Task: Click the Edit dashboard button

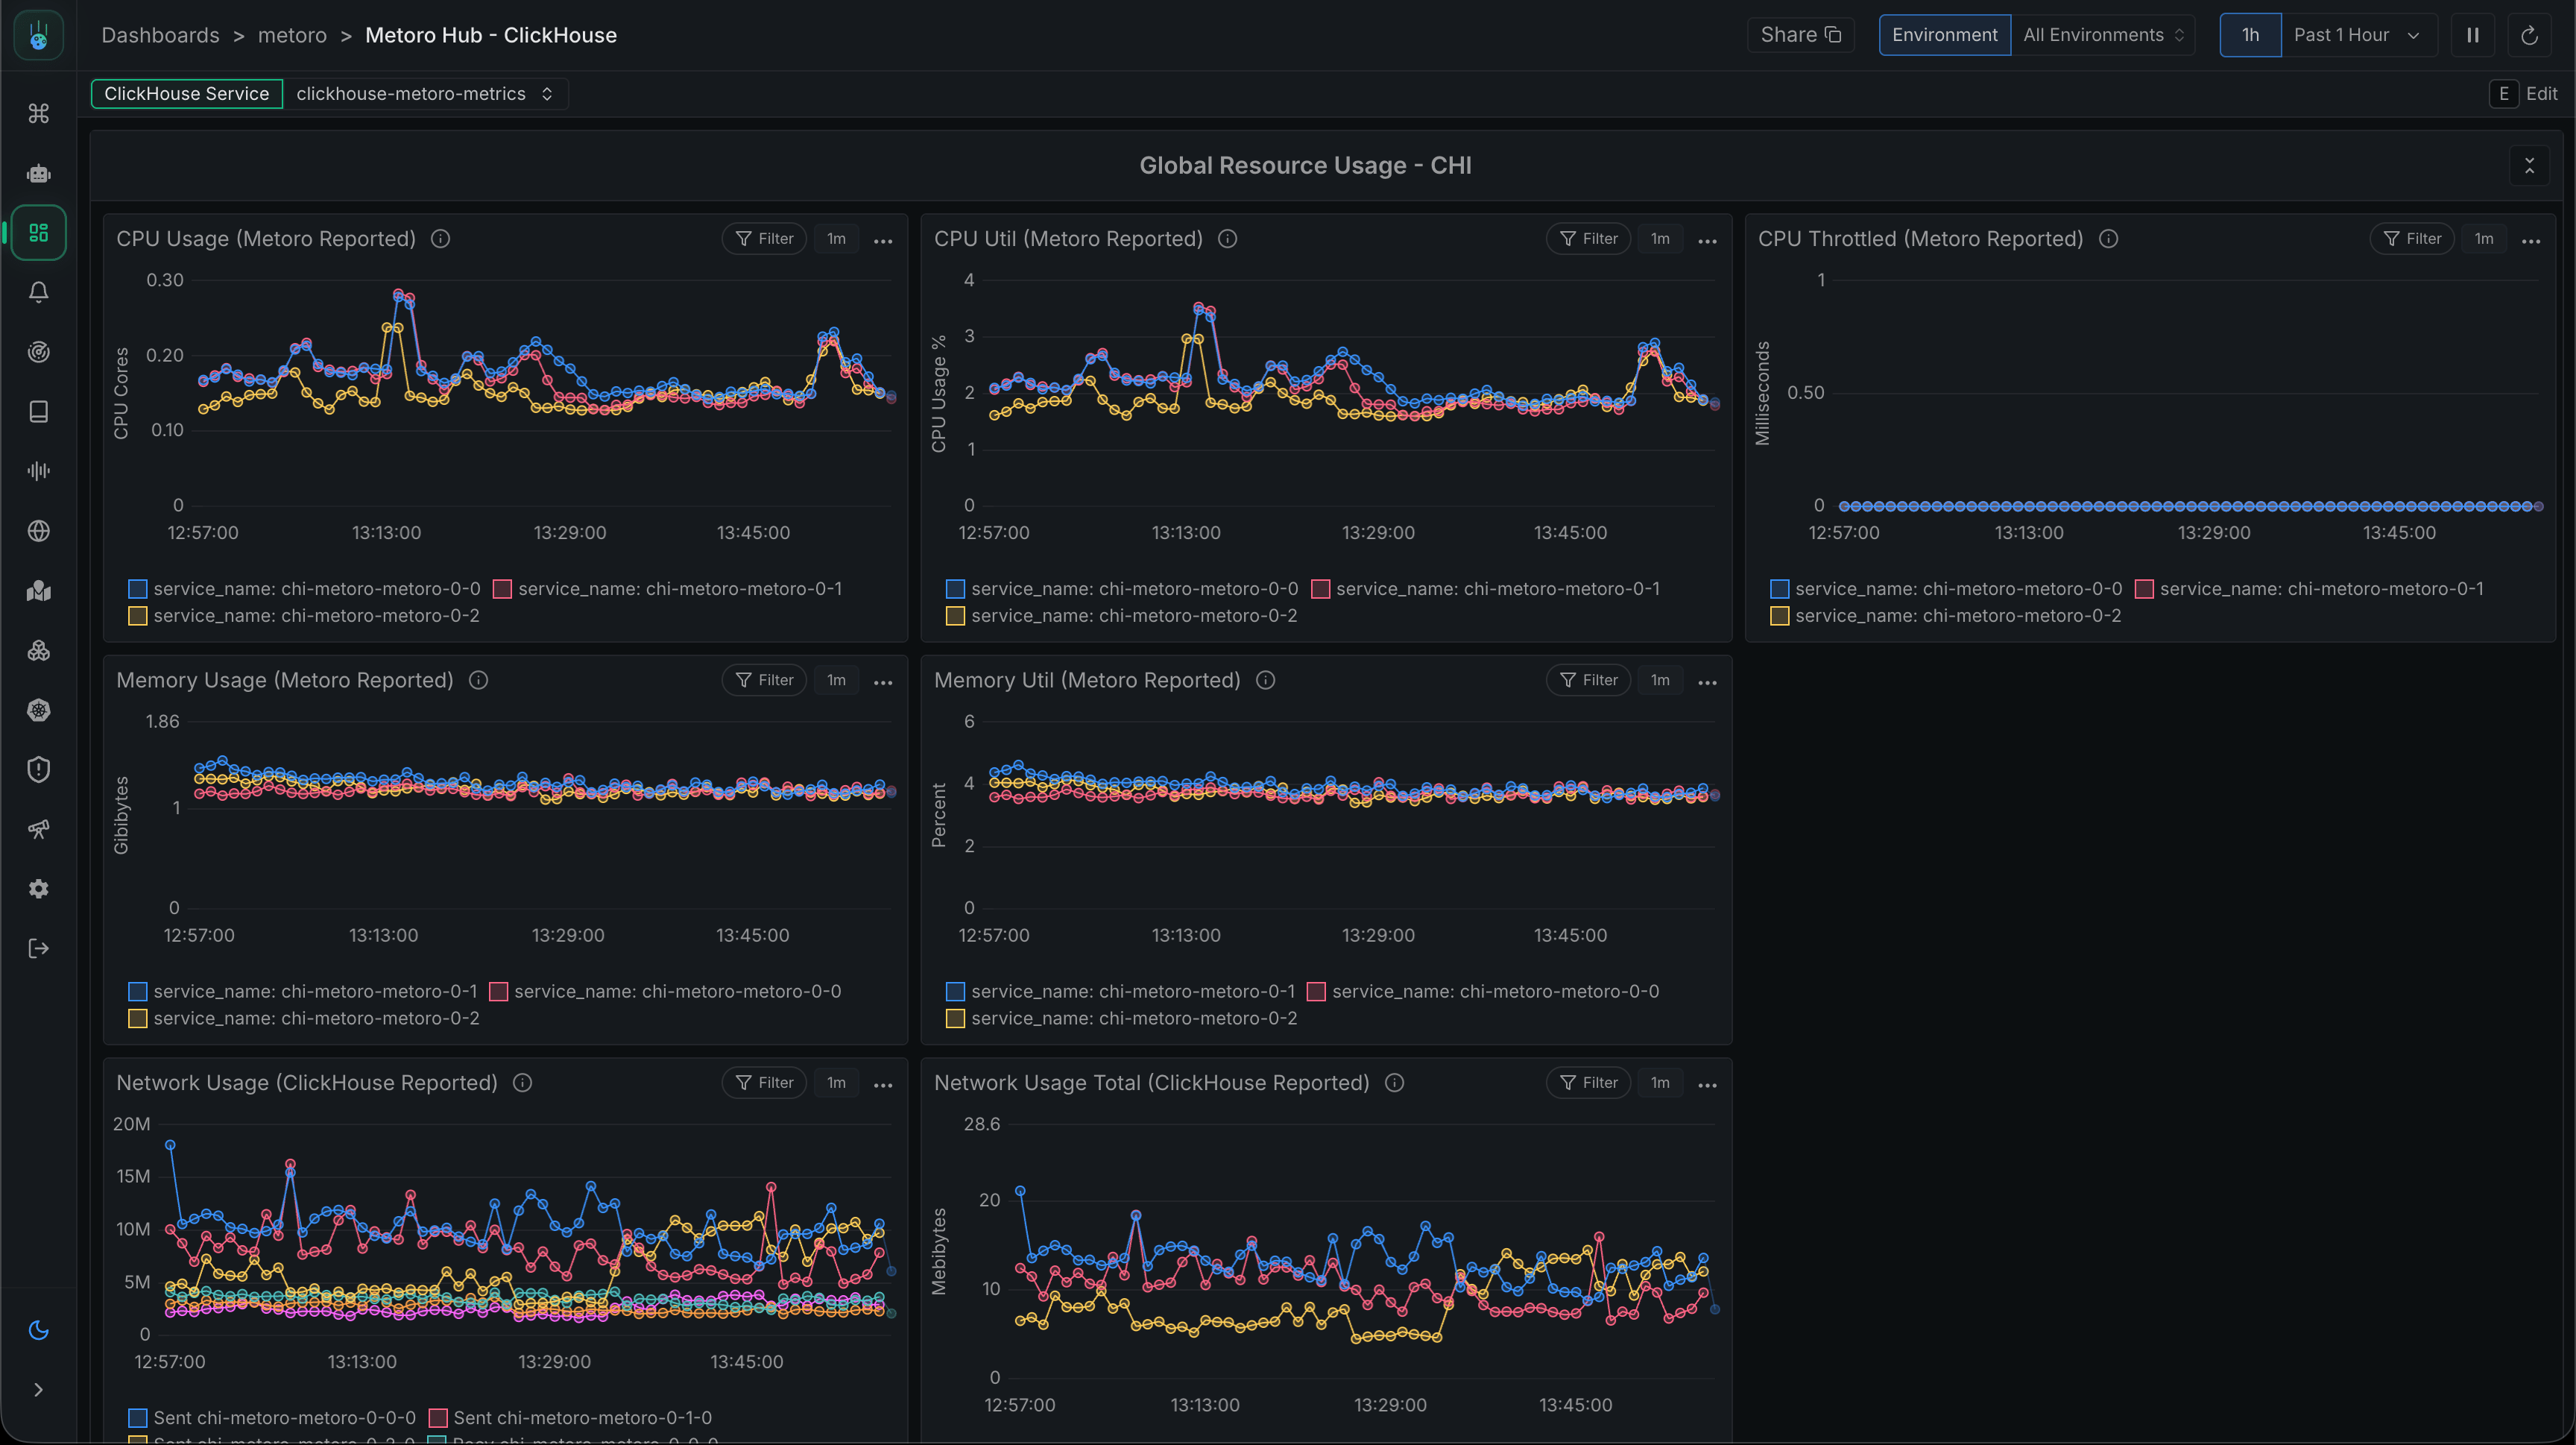Action: (x=2524, y=94)
